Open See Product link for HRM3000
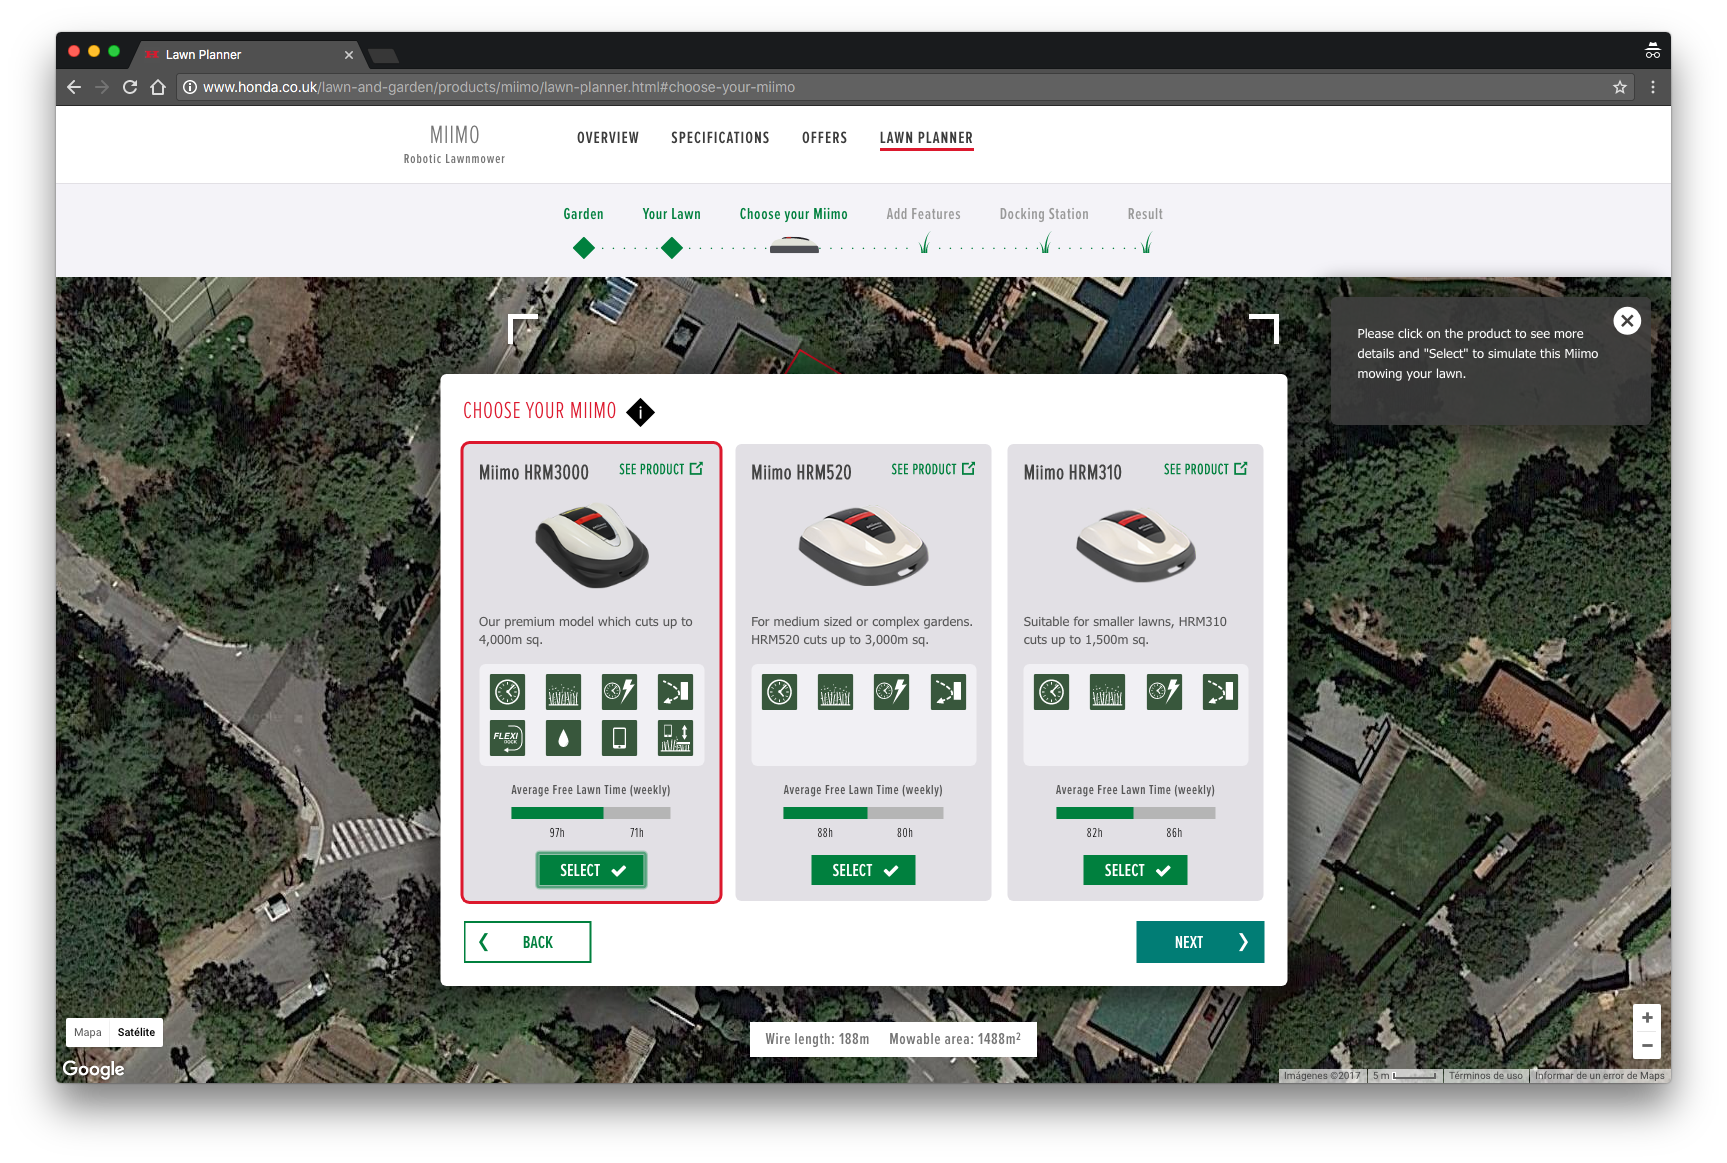Image resolution: width=1727 pixels, height=1163 pixels. point(661,469)
